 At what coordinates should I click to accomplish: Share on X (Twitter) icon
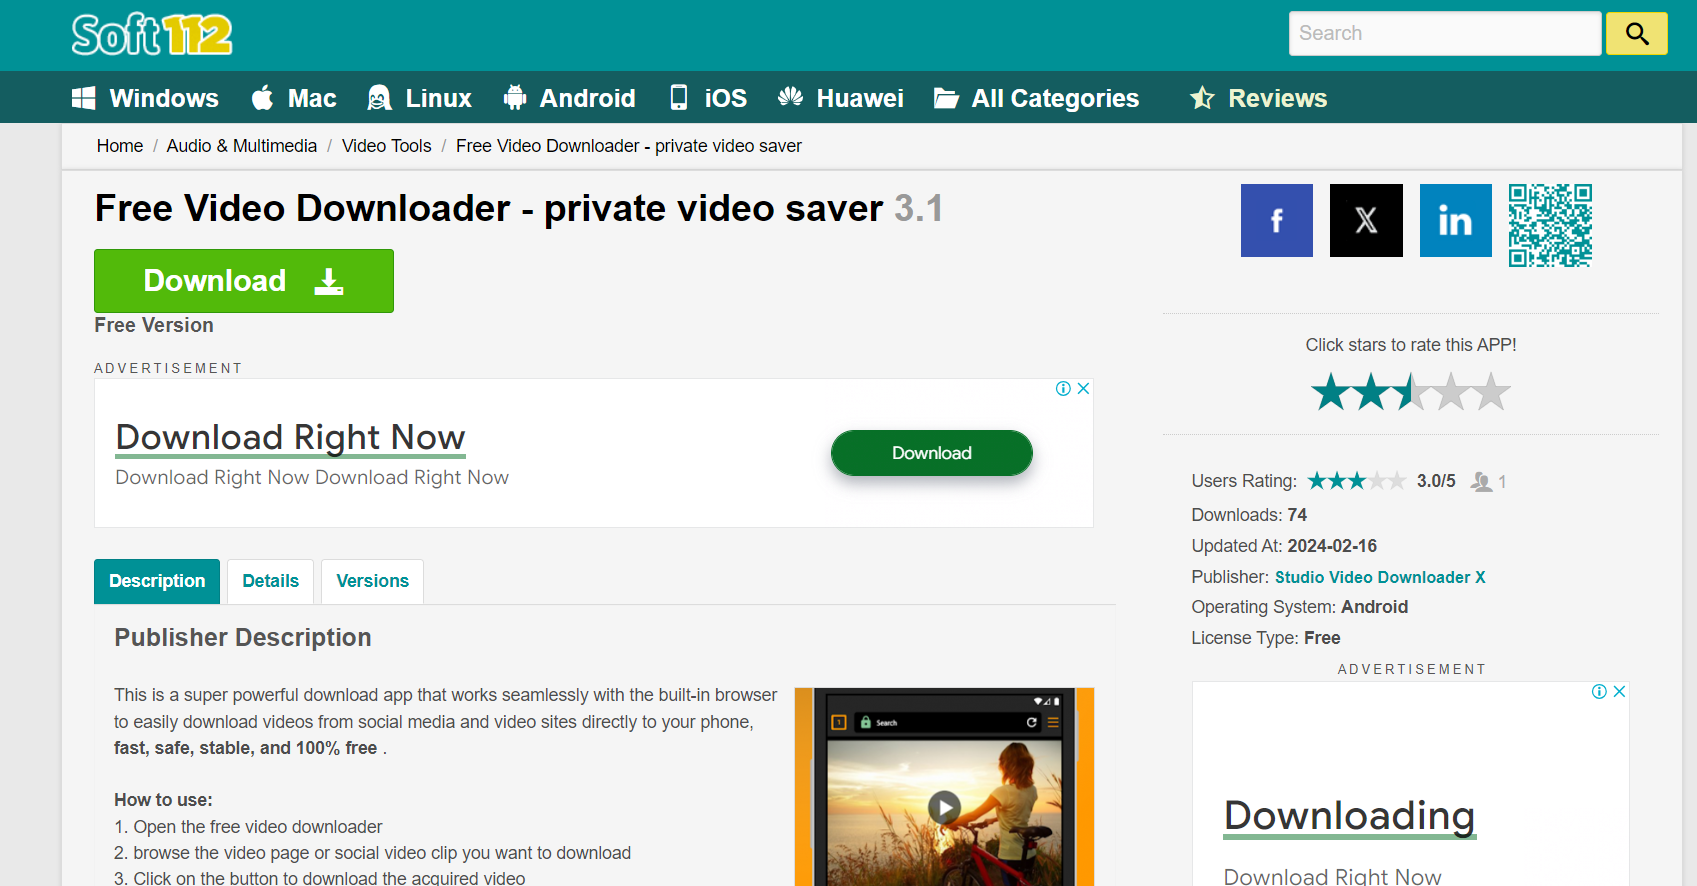[1366, 220]
